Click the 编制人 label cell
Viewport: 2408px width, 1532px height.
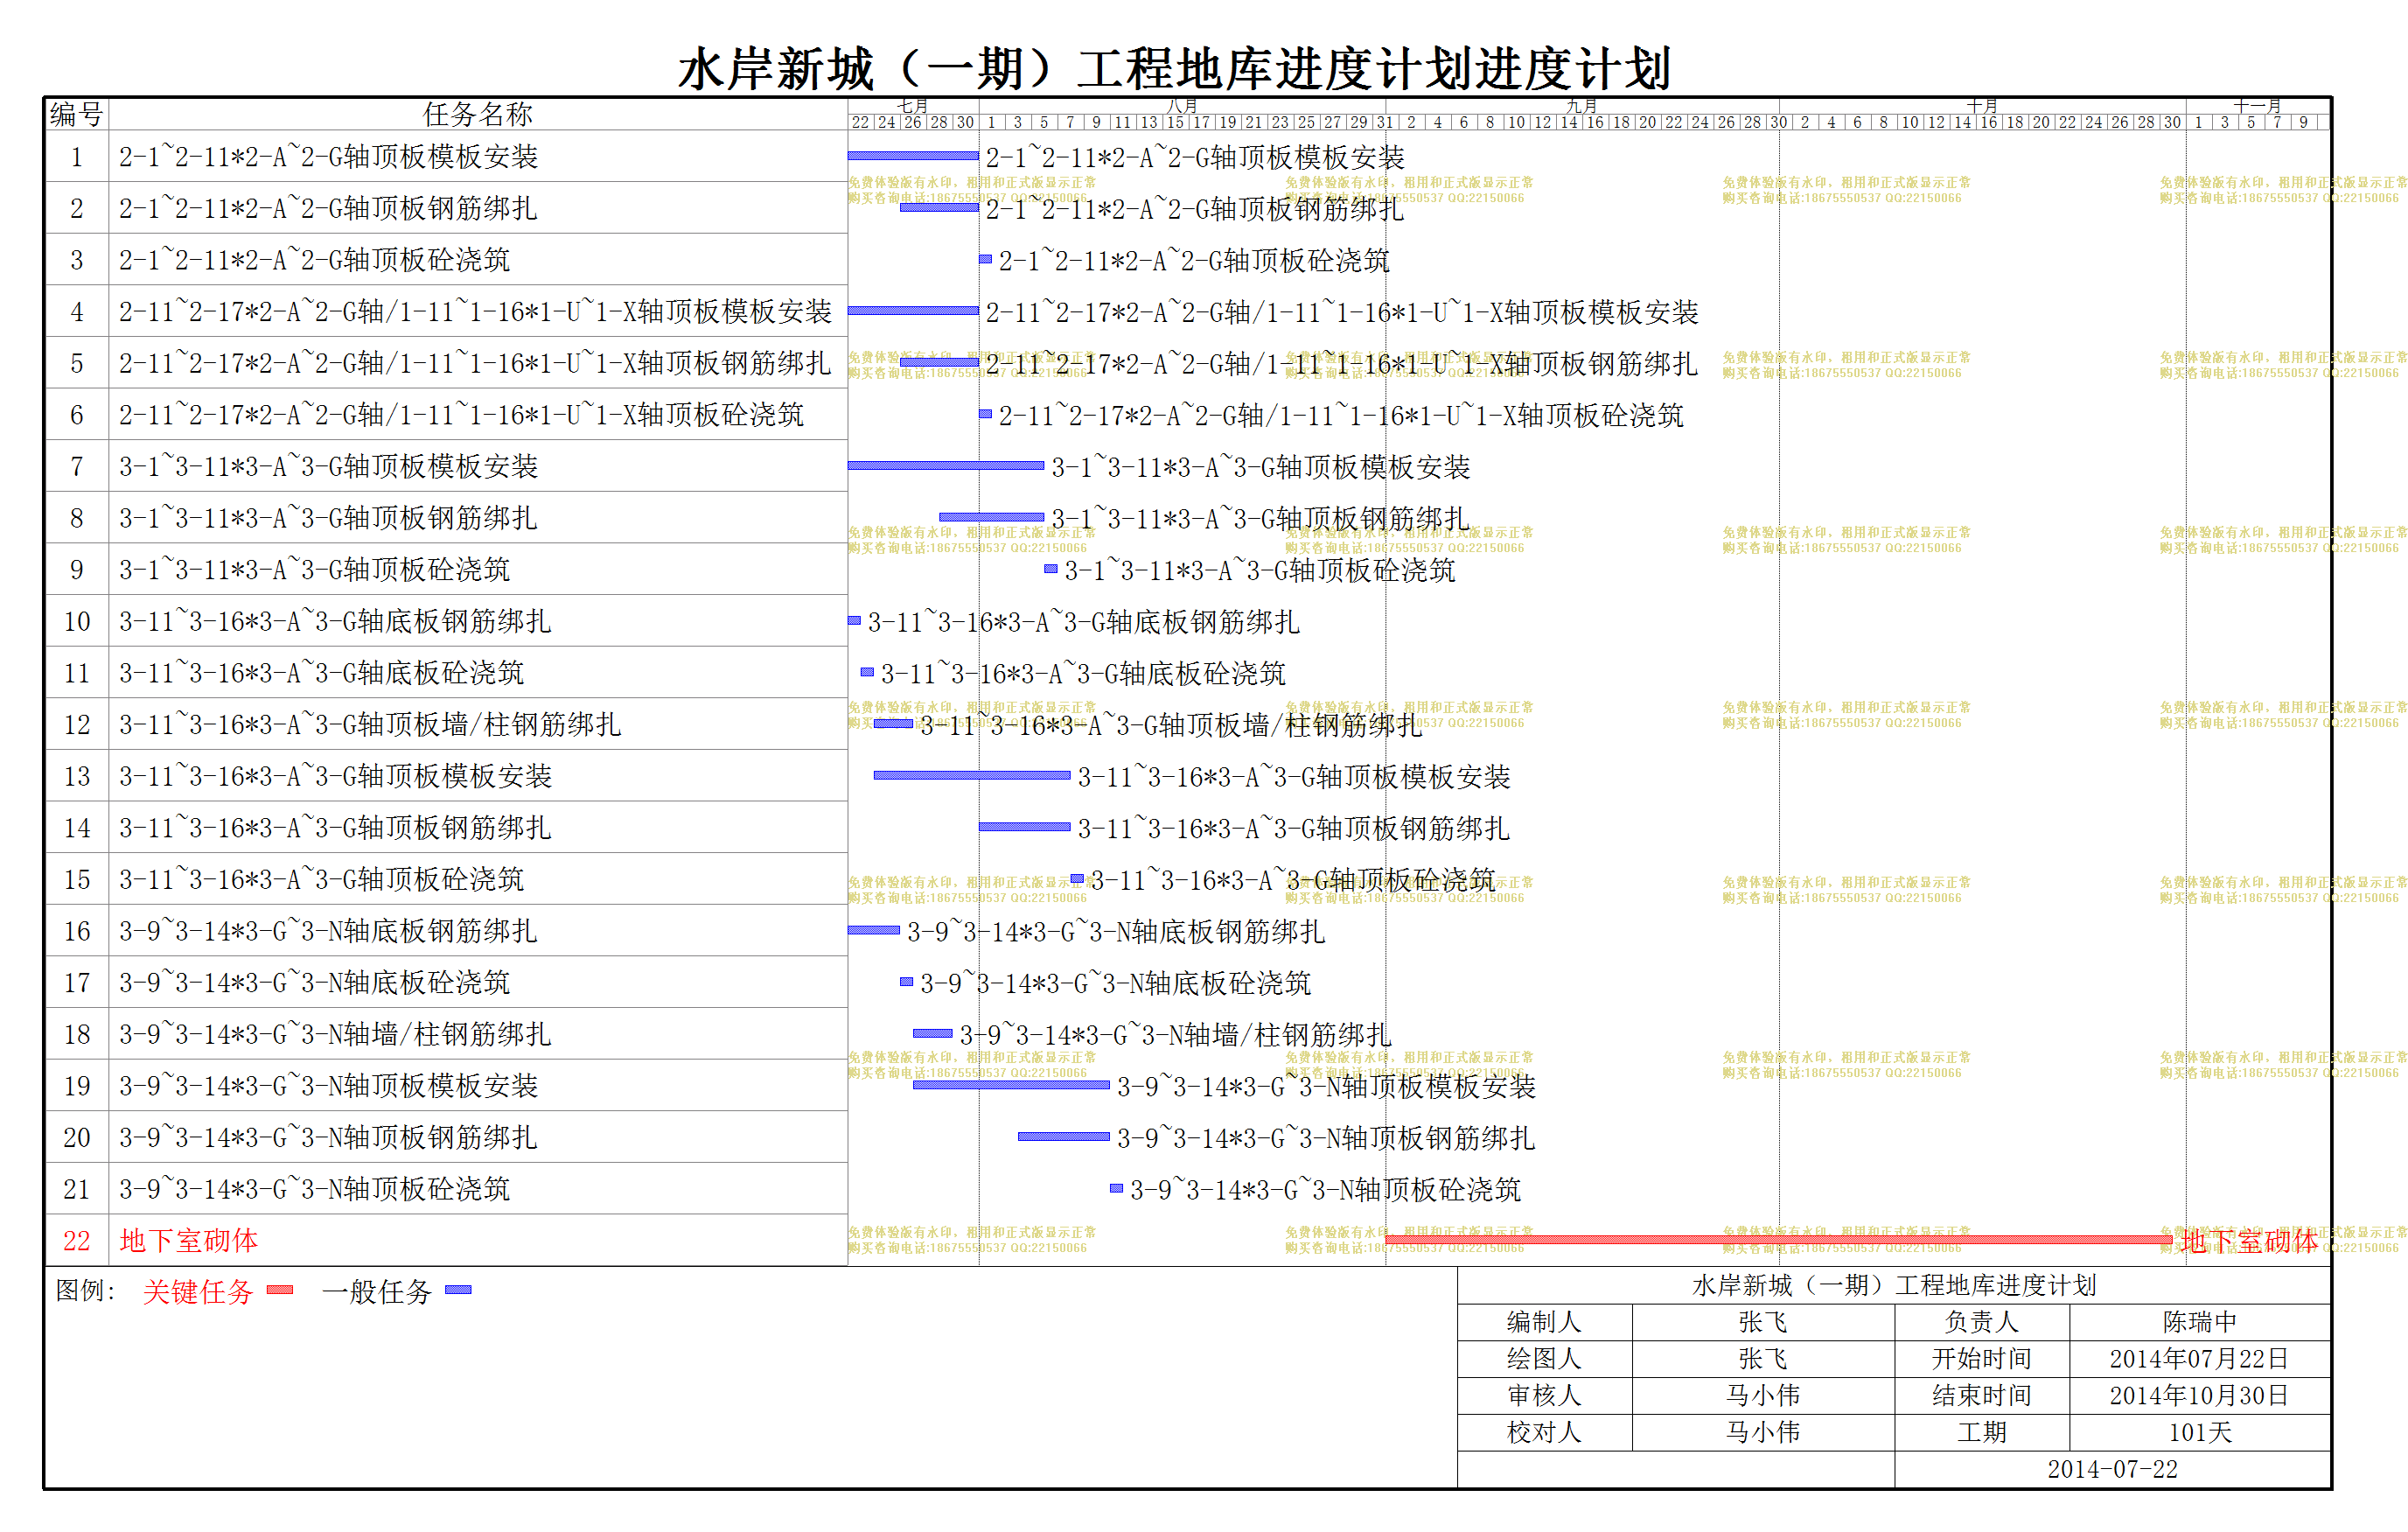[1545, 1322]
